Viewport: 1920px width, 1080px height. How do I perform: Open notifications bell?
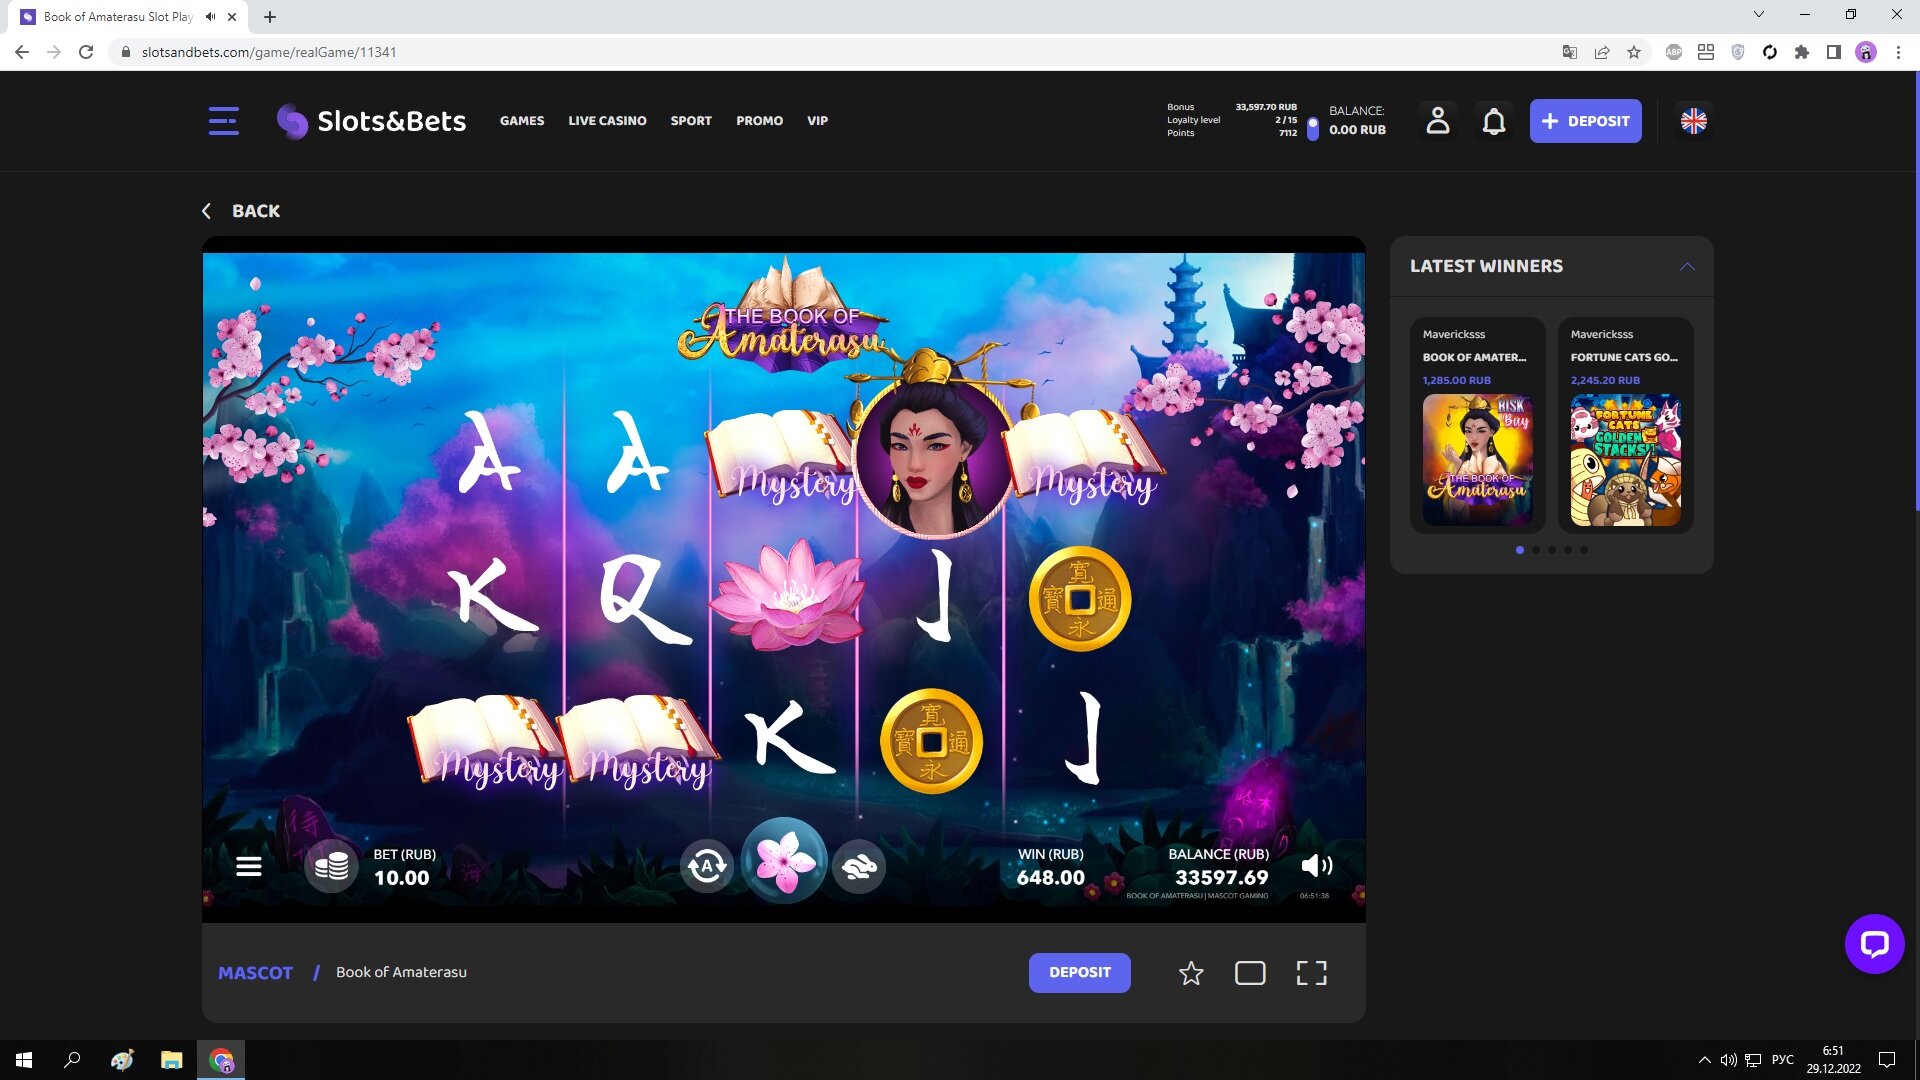point(1494,121)
